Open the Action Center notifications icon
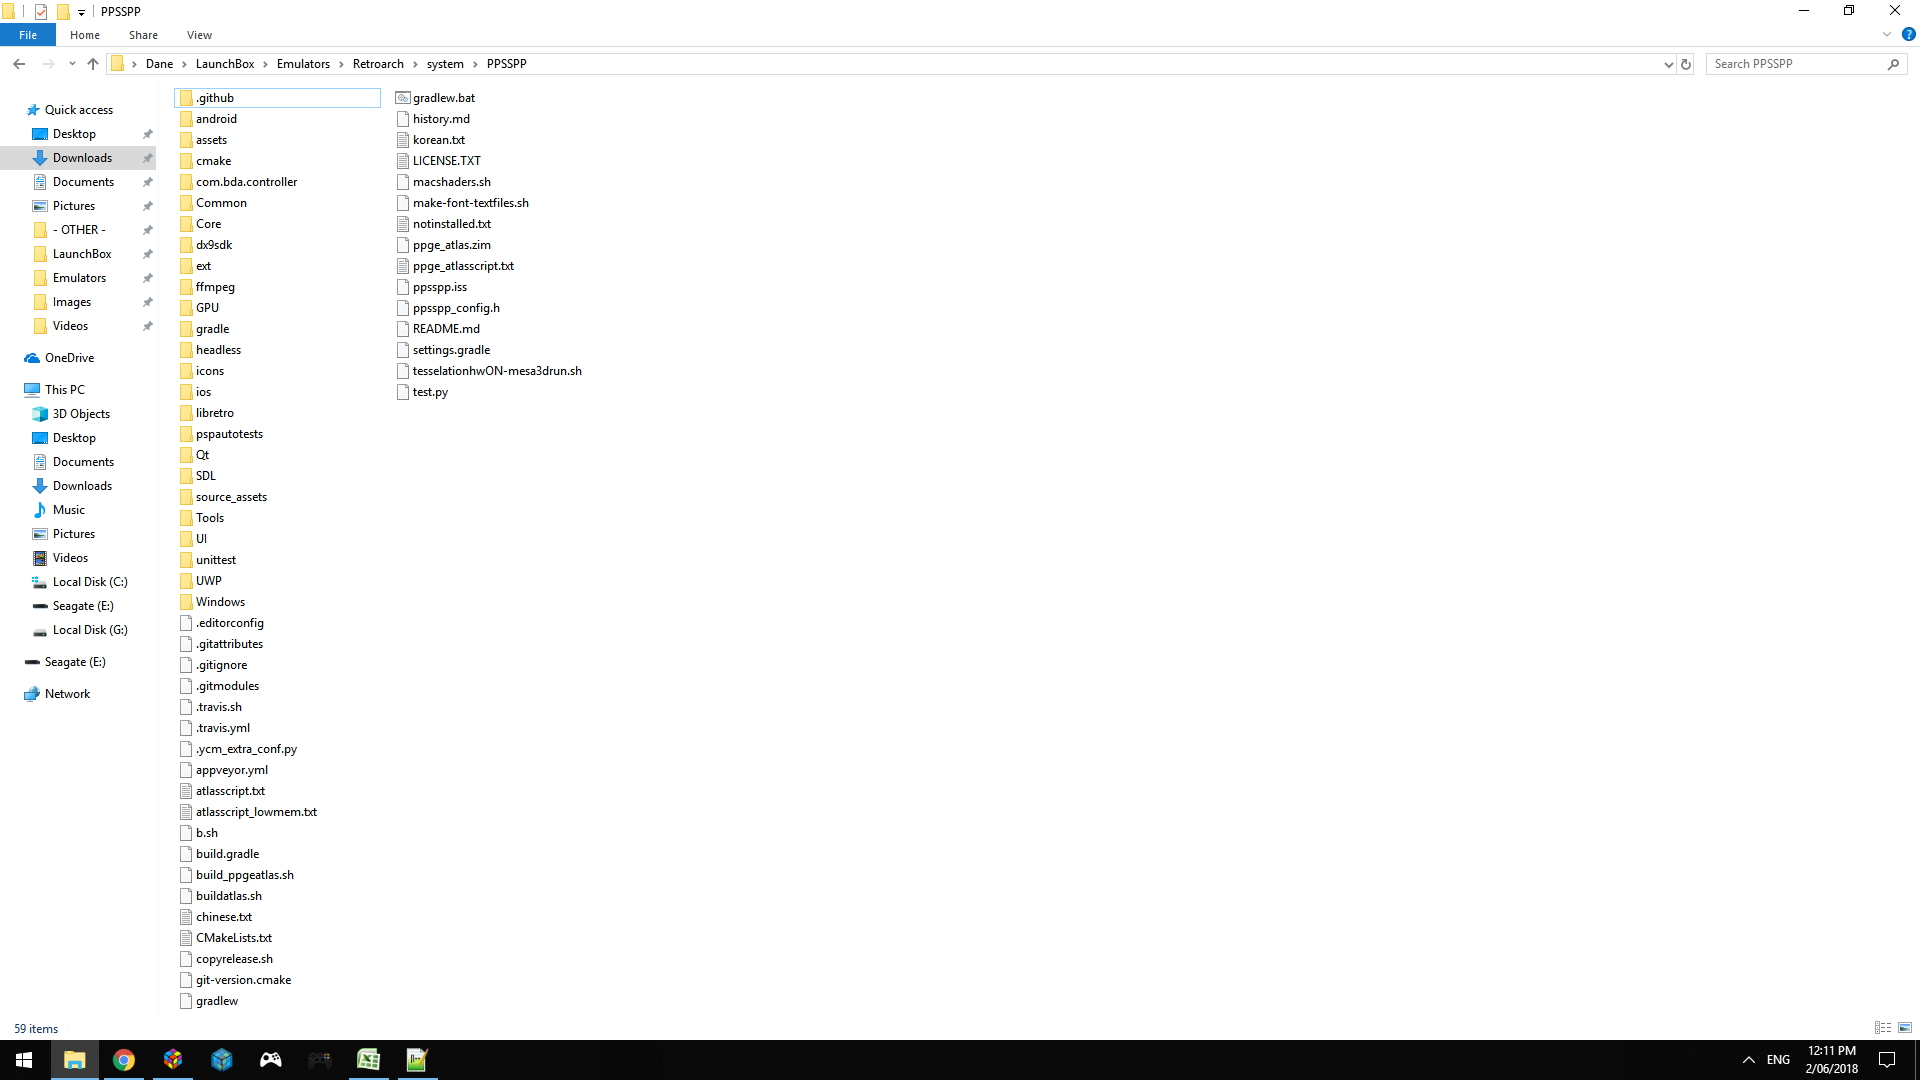The height and width of the screenshot is (1080, 1920). (1887, 1060)
